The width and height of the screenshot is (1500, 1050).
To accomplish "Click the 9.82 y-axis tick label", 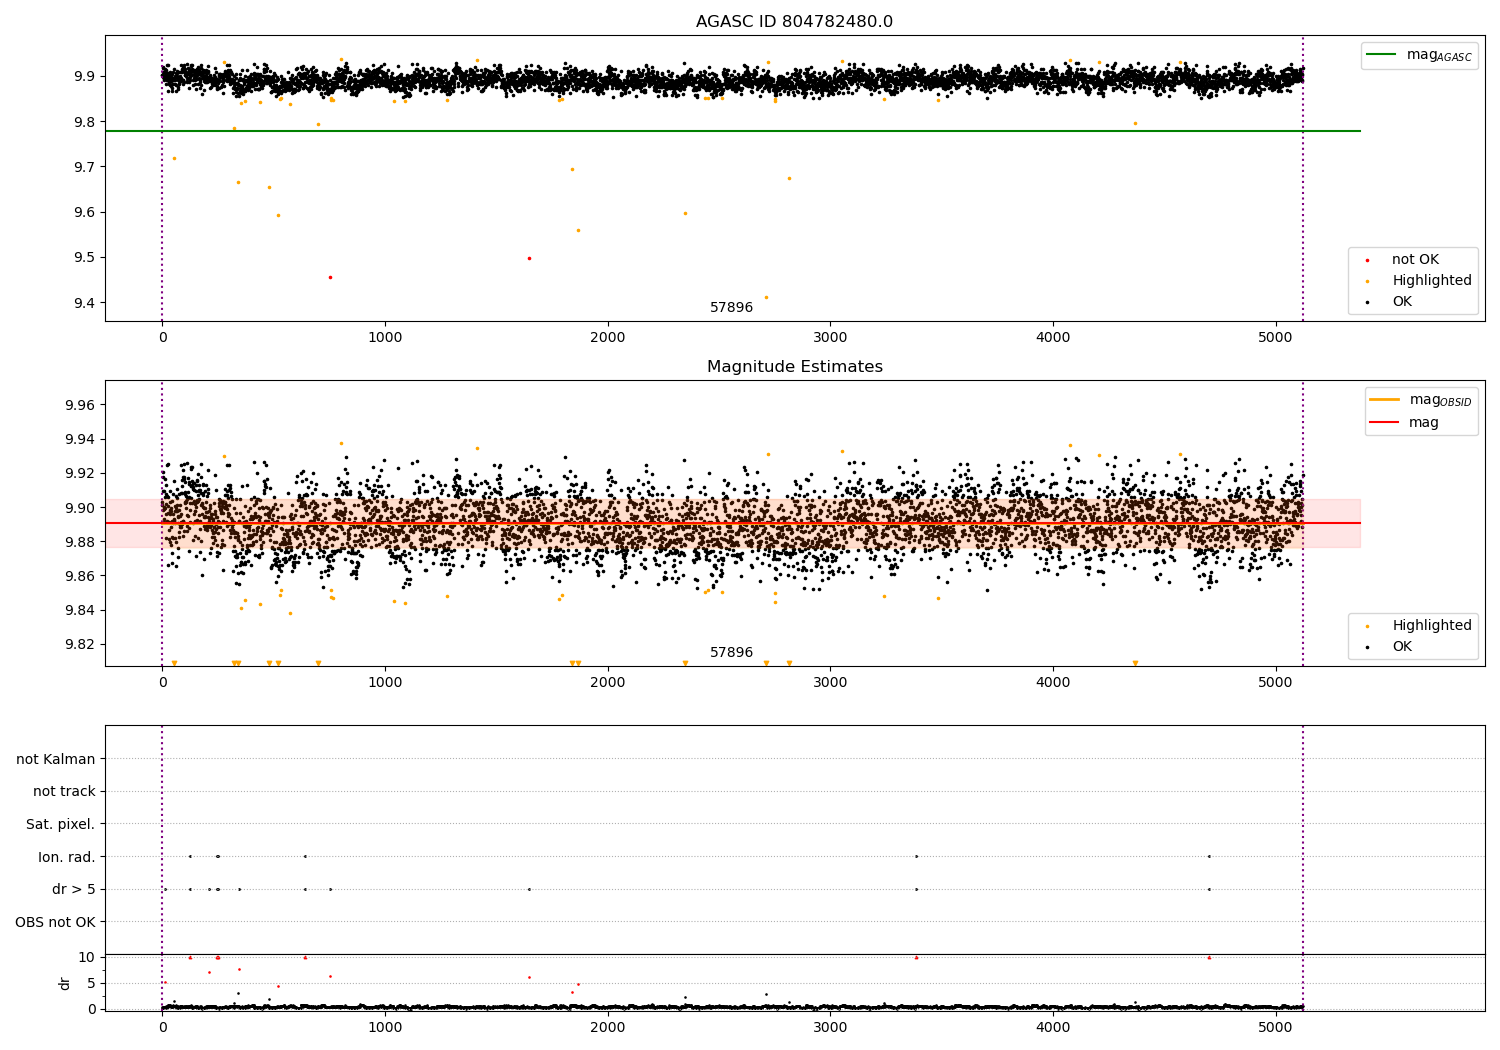I will point(80,644).
